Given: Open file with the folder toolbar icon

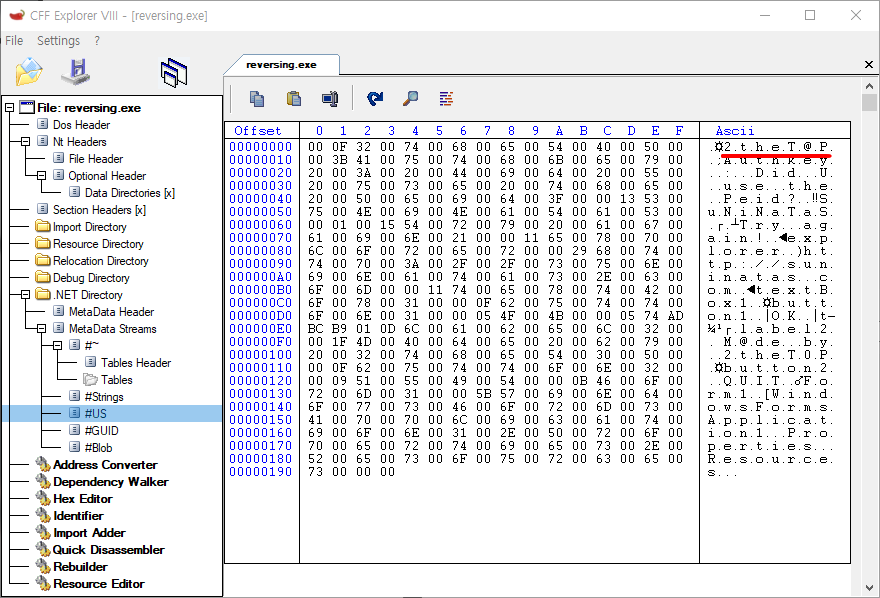Looking at the screenshot, I should pos(29,72).
